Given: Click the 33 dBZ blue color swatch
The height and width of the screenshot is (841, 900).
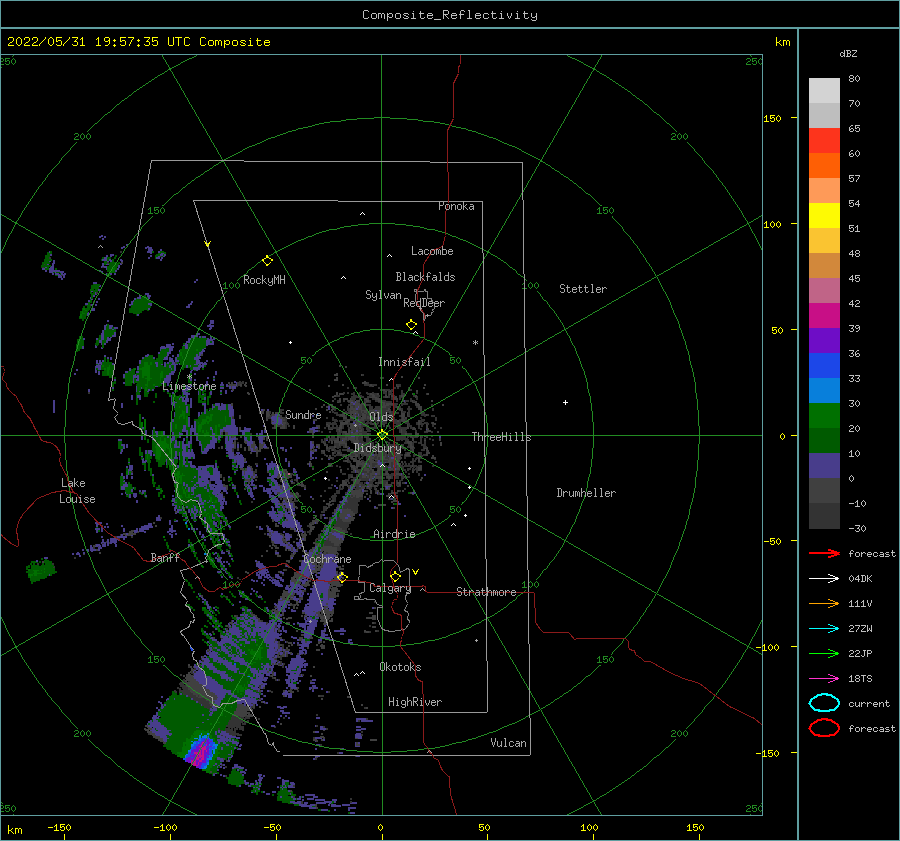Looking at the screenshot, I should pos(824,390).
